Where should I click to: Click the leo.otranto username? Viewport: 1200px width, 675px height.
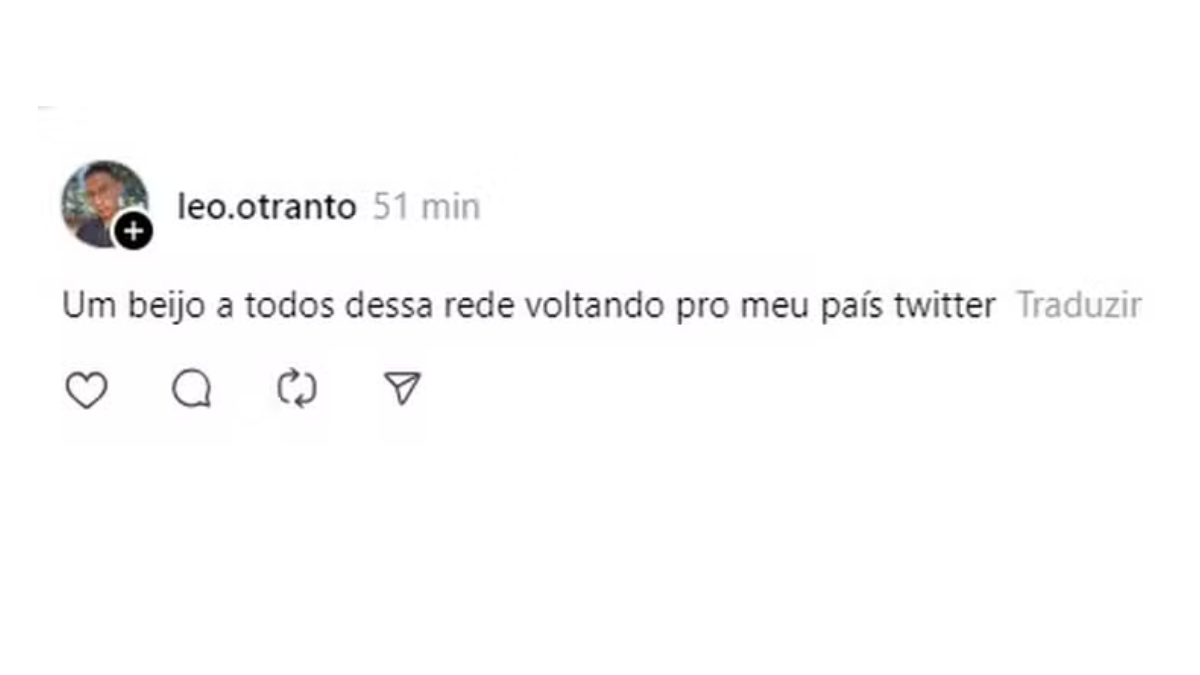tap(266, 207)
